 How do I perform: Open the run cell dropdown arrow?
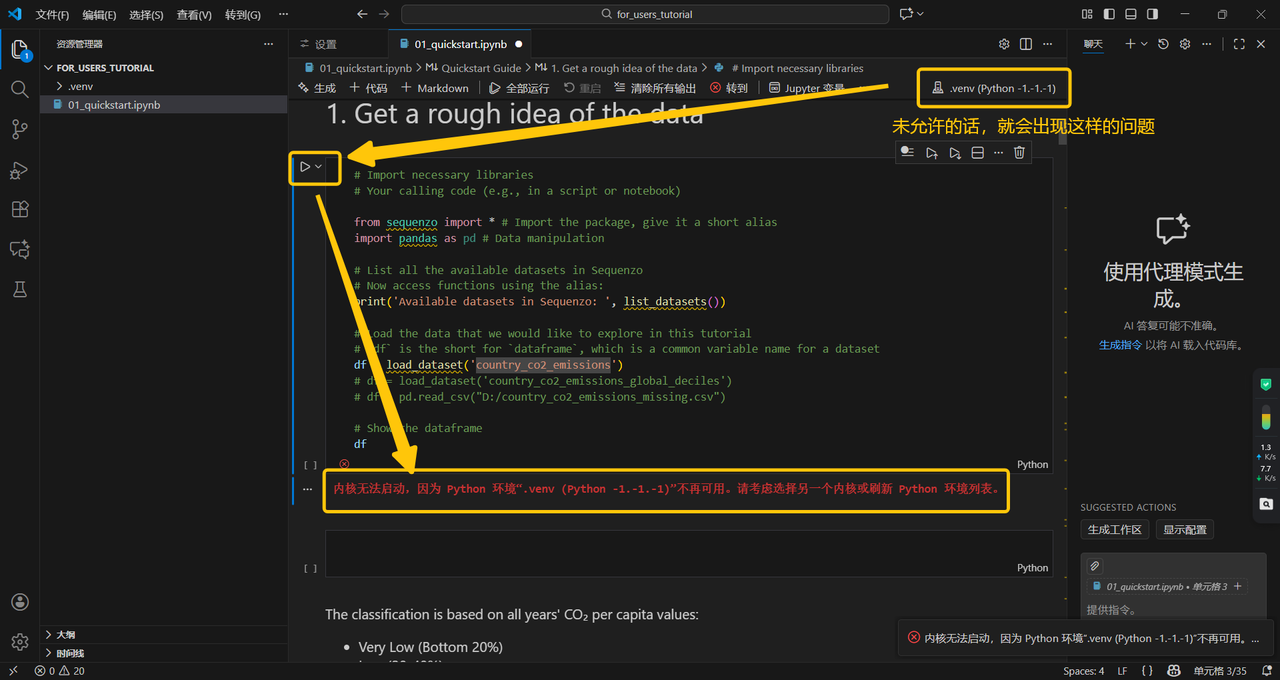point(319,167)
